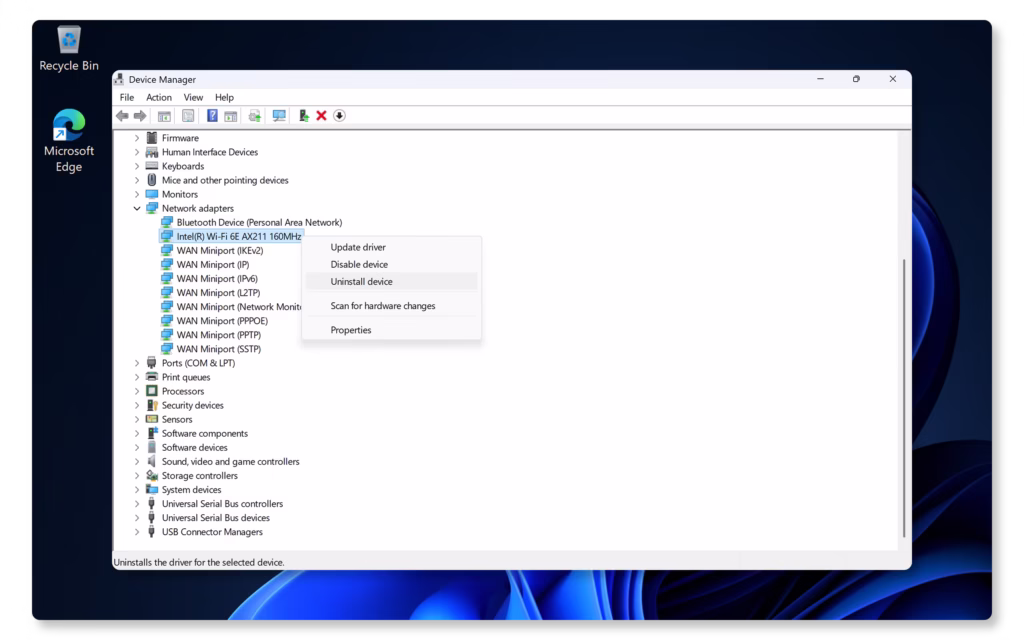Close the Device Manager window

(x=893, y=79)
